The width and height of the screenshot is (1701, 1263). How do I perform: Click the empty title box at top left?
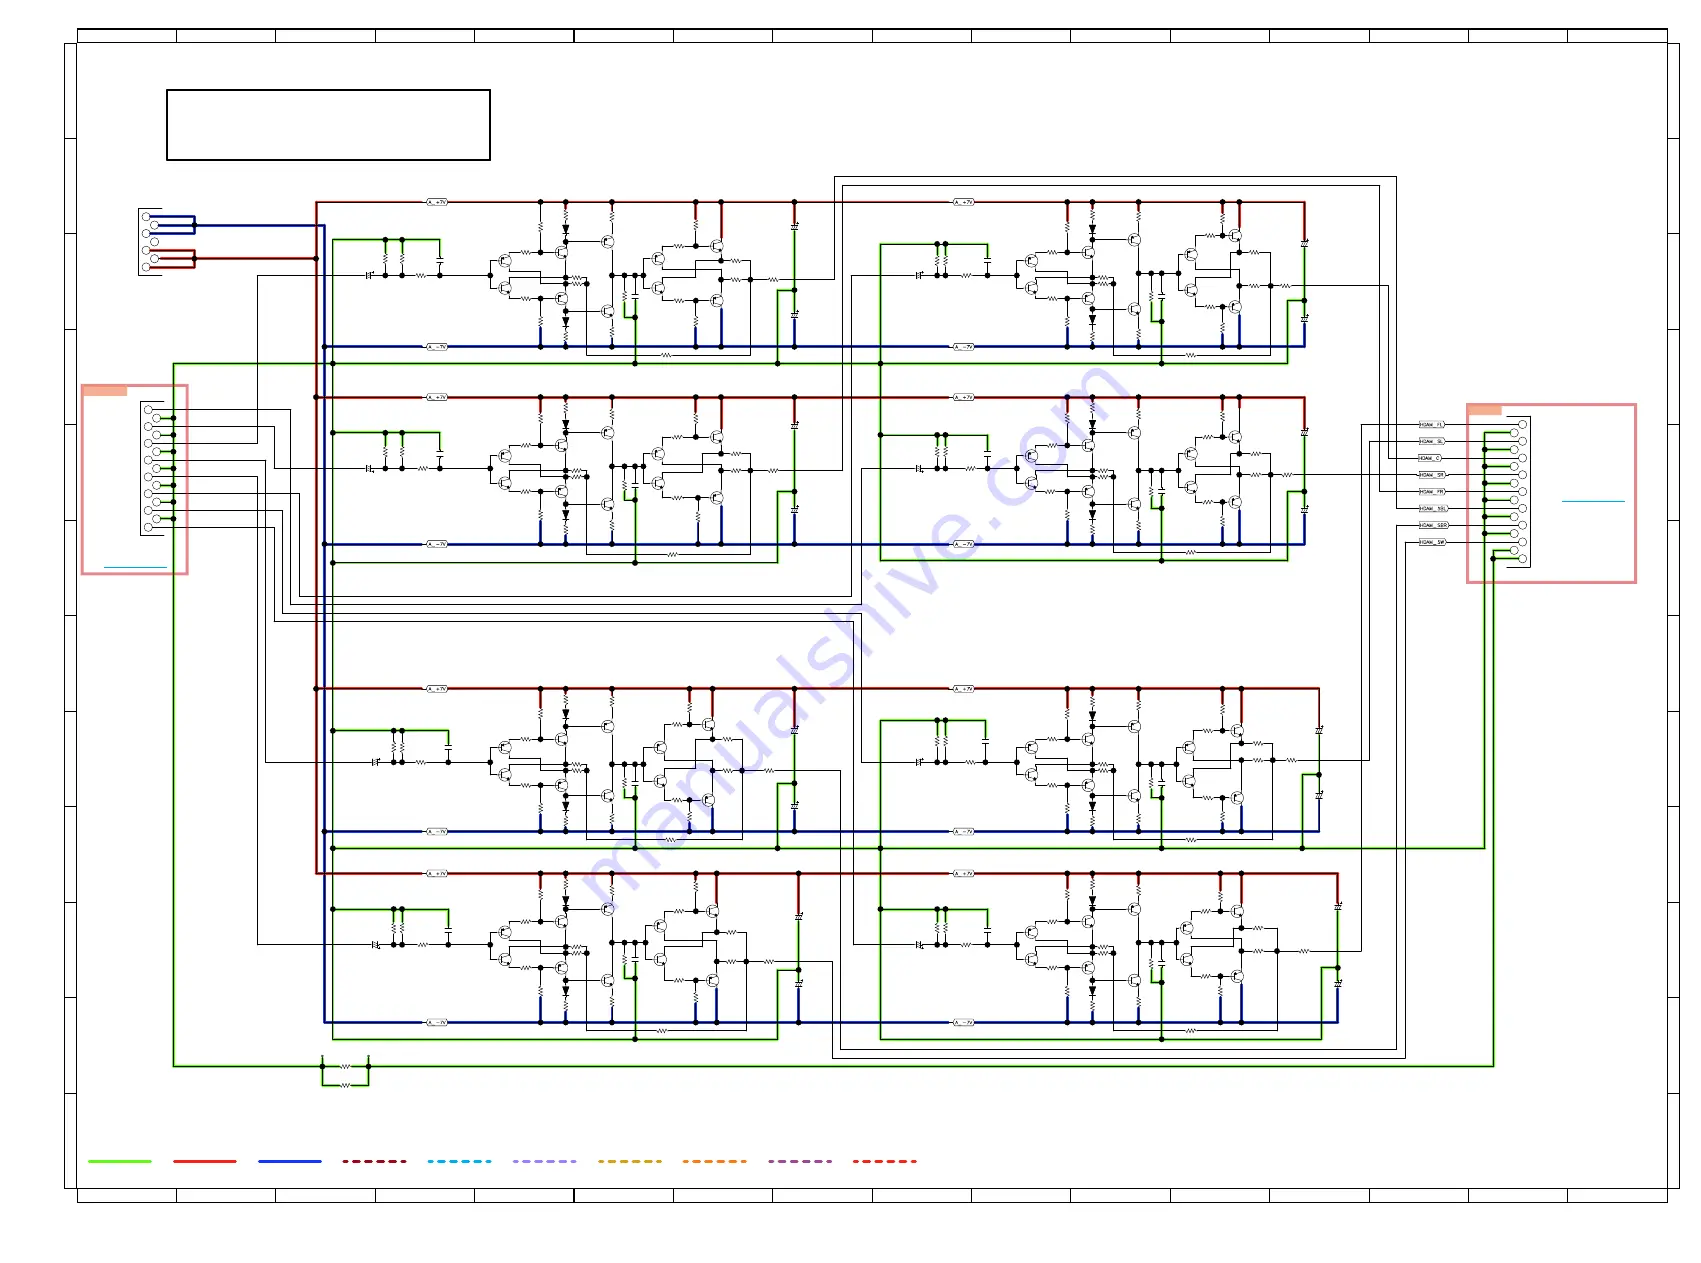pyautogui.click(x=328, y=125)
